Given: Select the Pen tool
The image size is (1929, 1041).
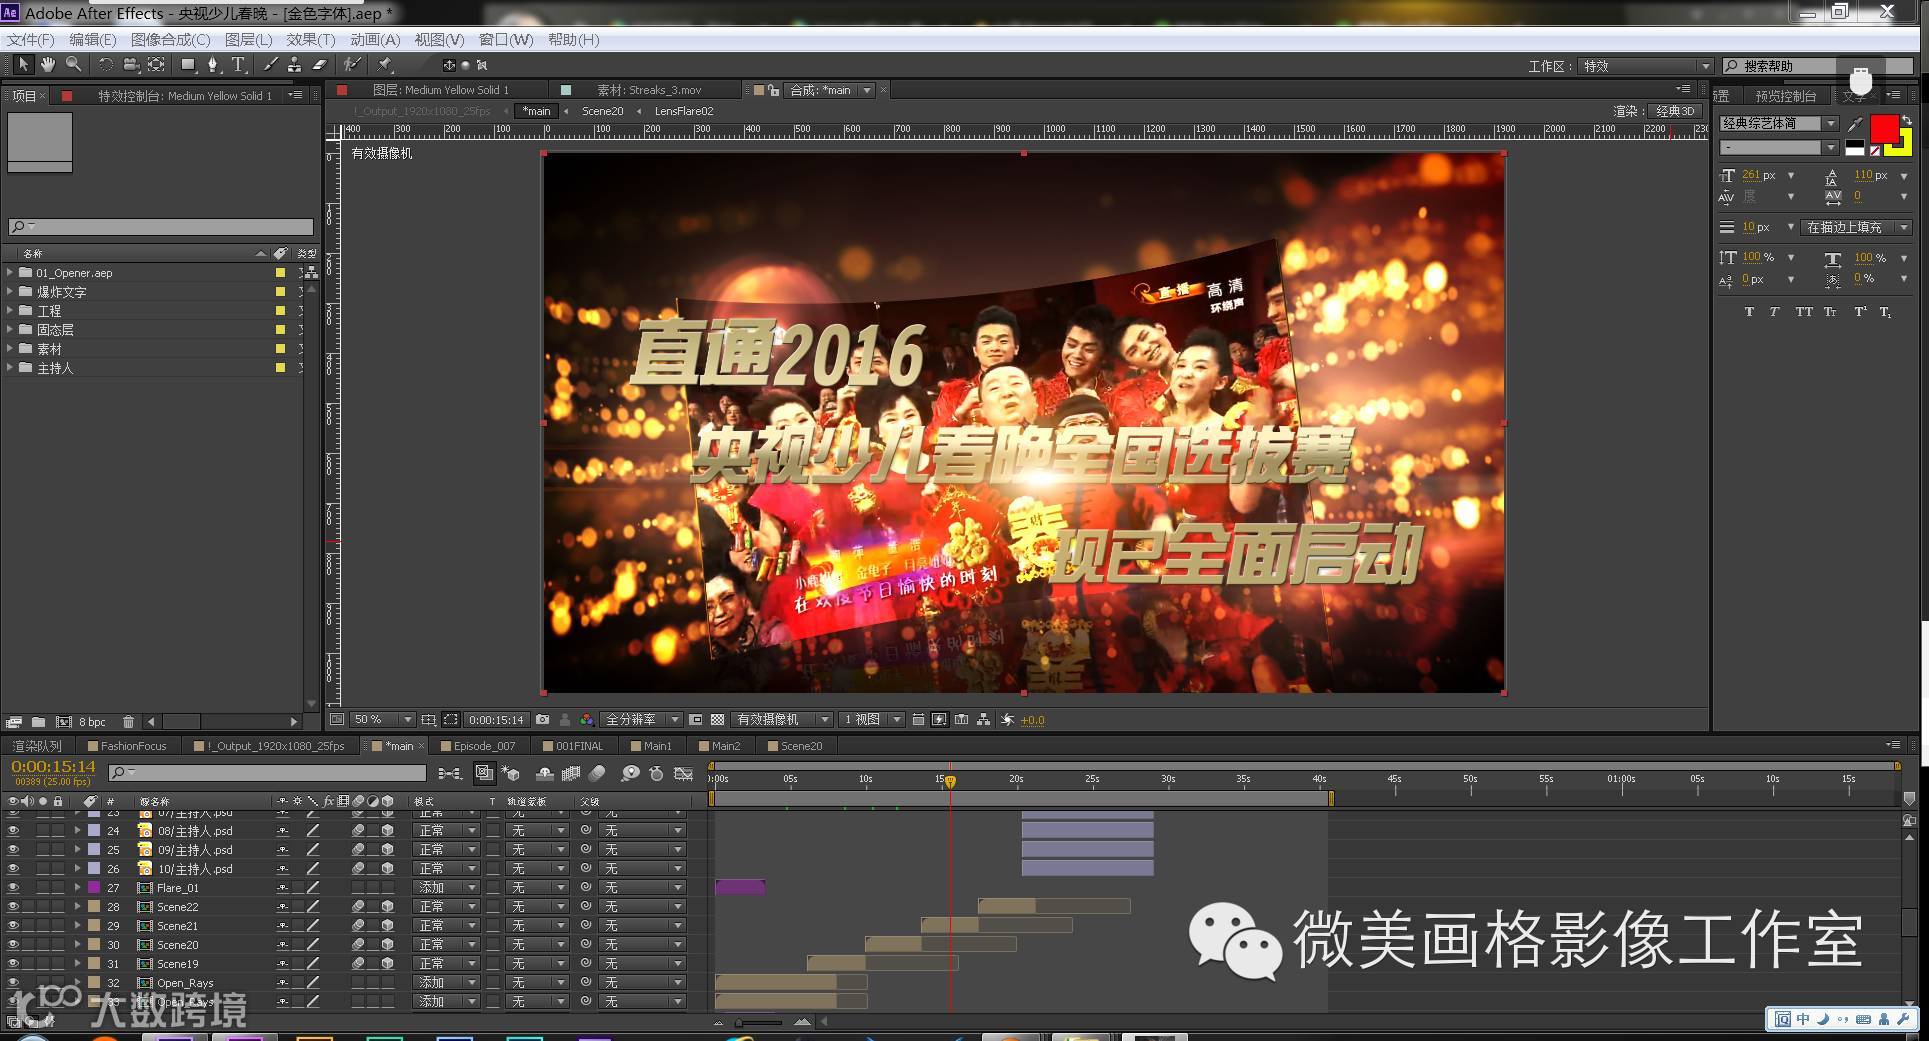Looking at the screenshot, I should 212,65.
